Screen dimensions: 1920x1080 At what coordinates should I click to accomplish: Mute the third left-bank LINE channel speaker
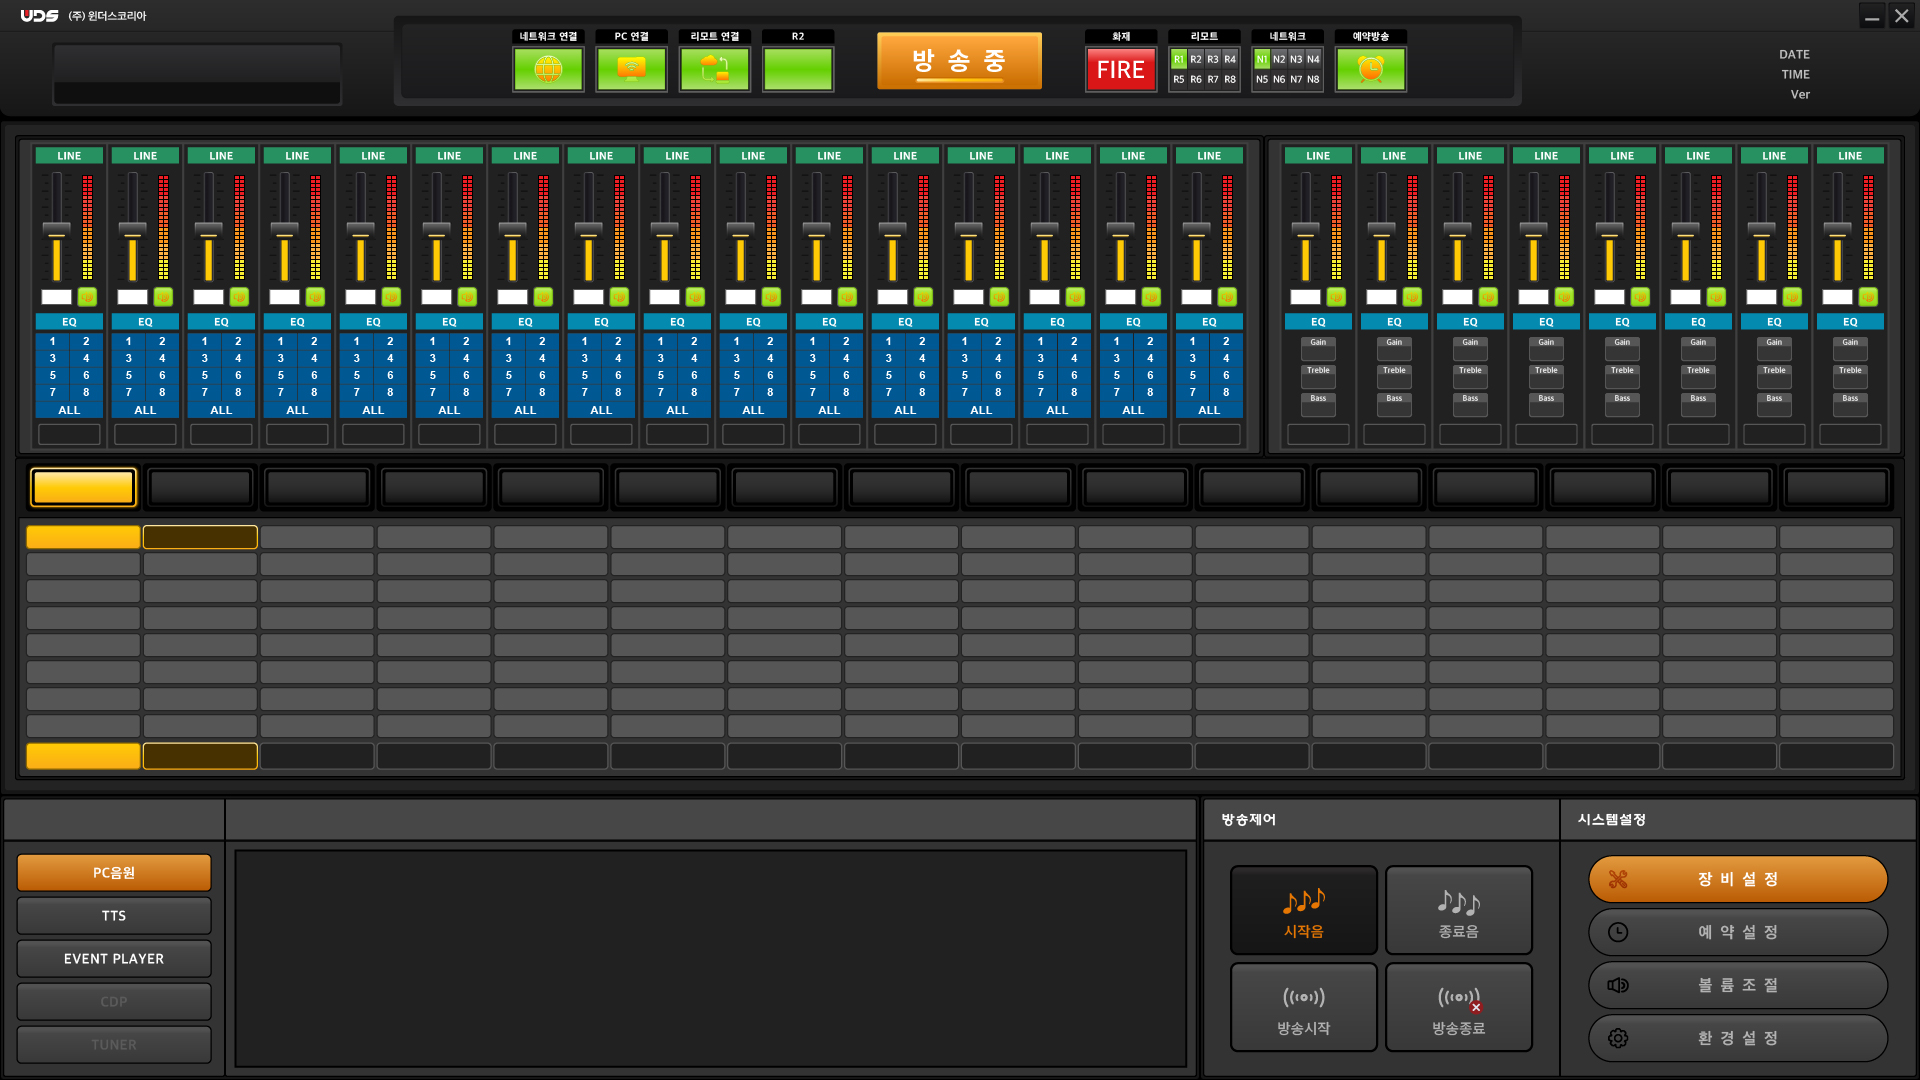tap(239, 297)
